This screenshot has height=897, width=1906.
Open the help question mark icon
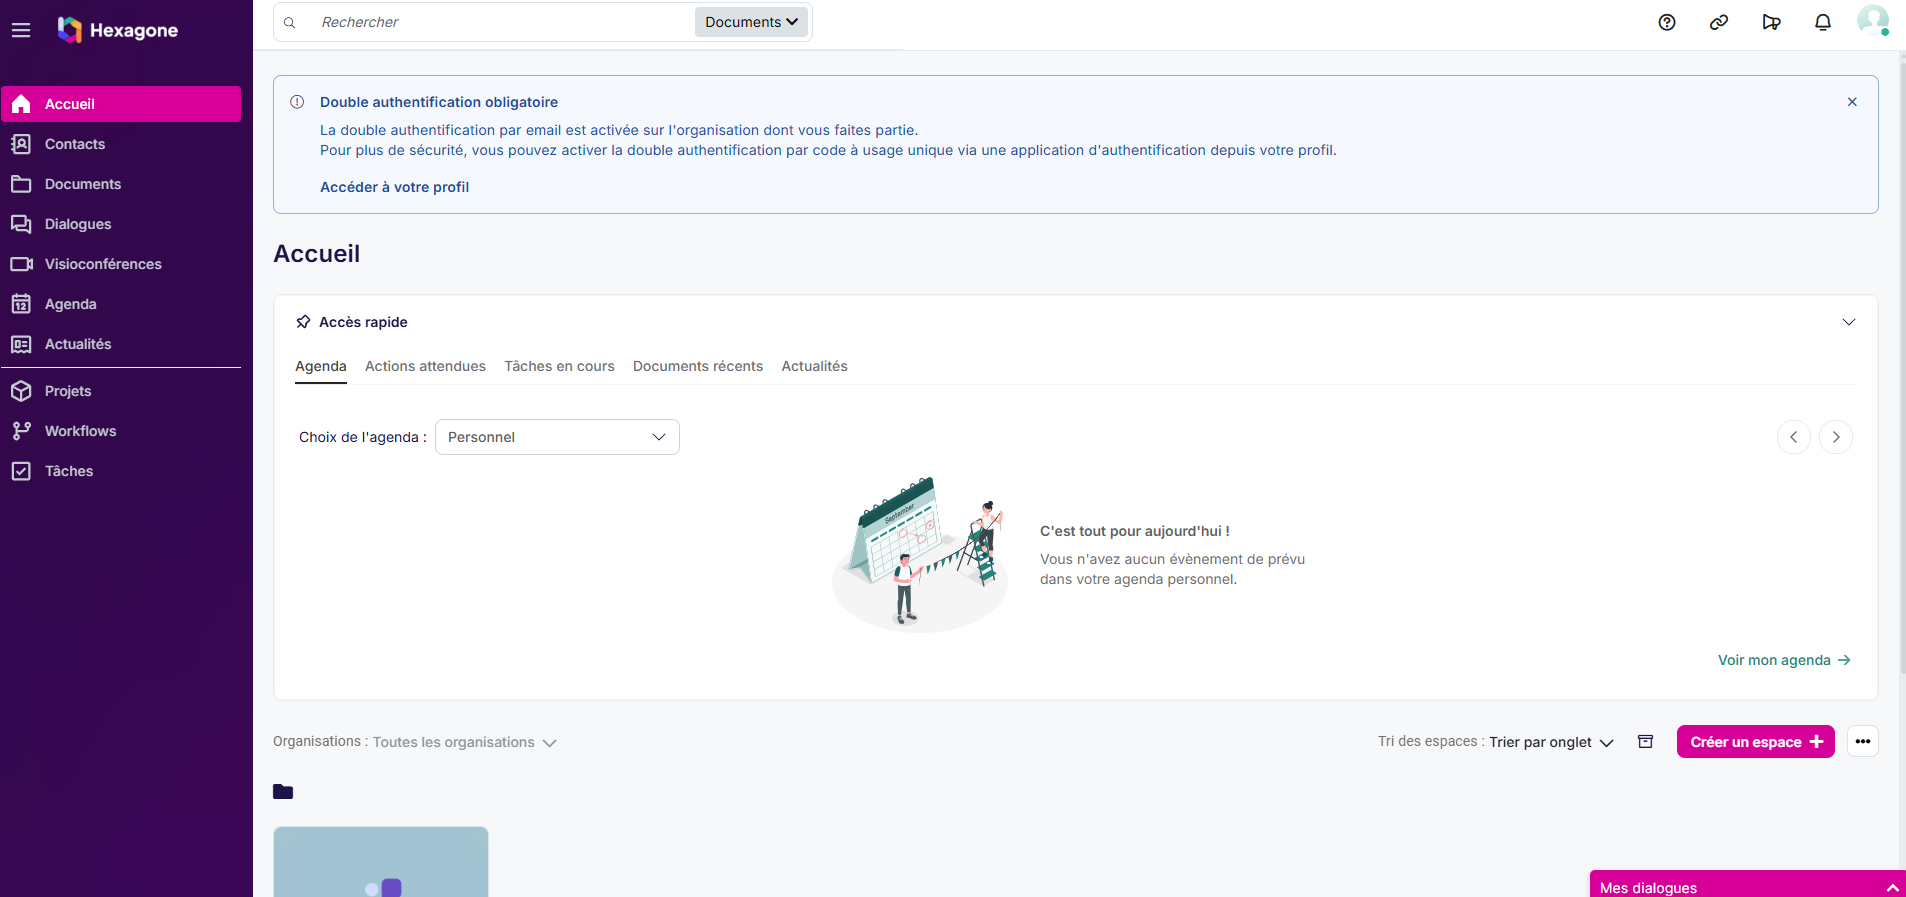[1667, 22]
